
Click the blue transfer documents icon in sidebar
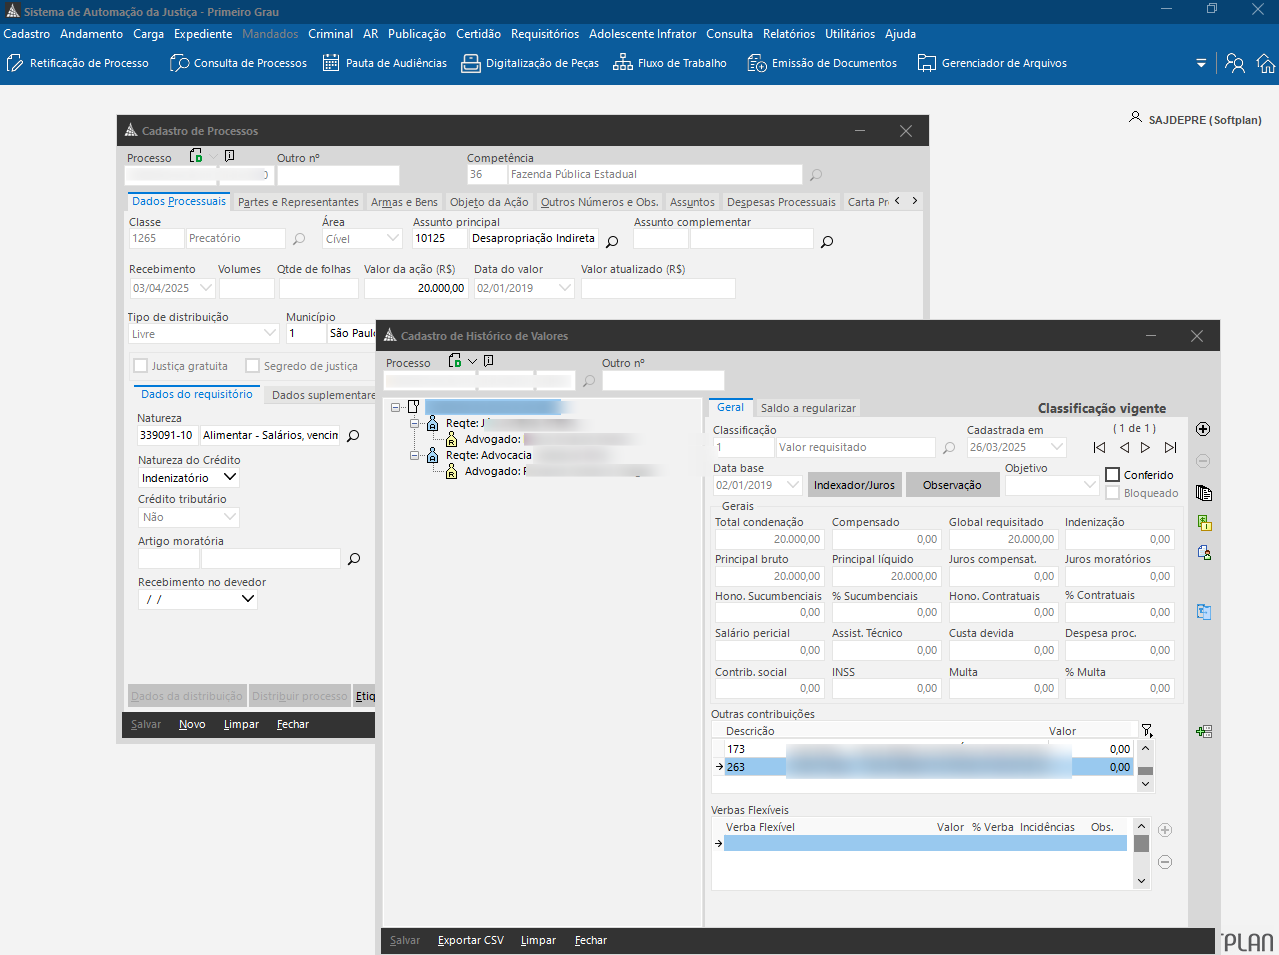[x=1204, y=612]
